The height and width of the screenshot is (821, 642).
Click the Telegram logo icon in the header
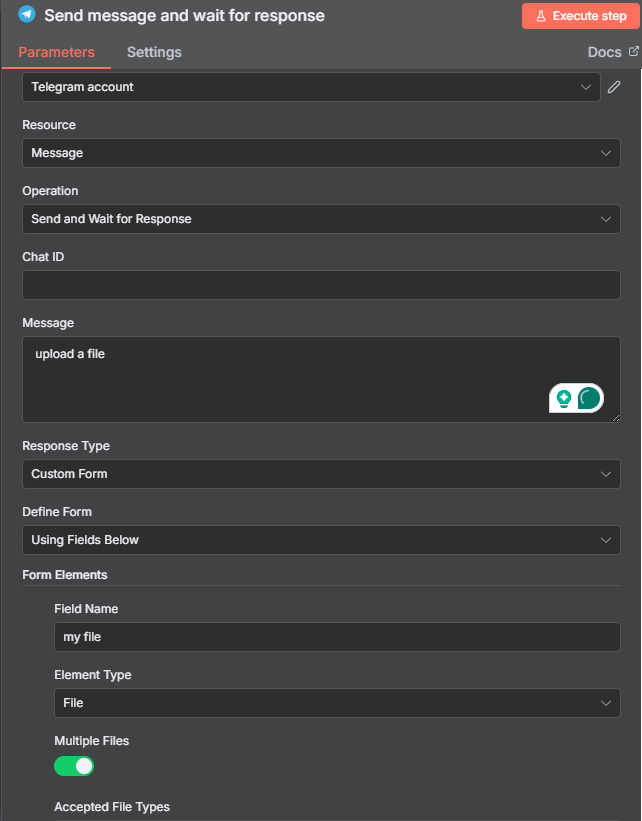pos(27,15)
